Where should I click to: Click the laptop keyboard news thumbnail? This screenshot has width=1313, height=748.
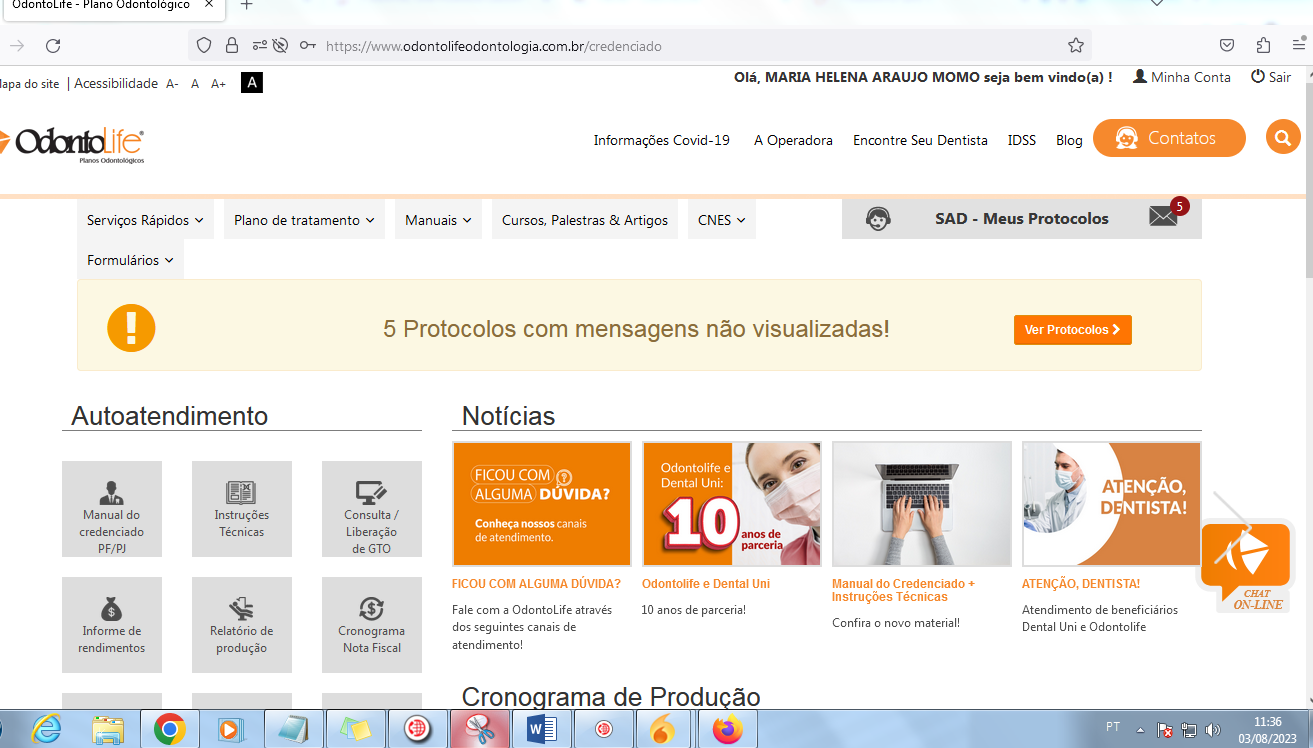pyautogui.click(x=922, y=504)
